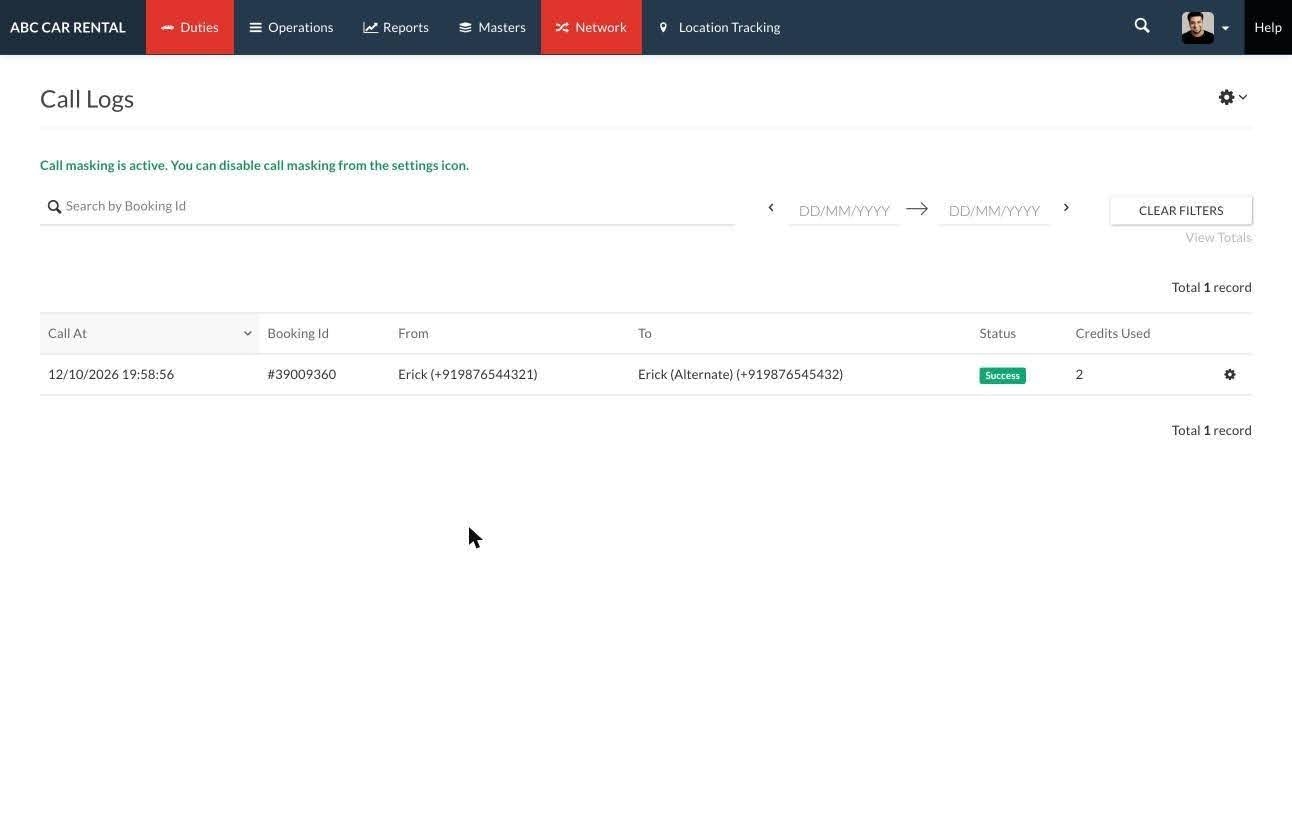Open the Duties menu
Screen dimensions: 1292x836
190,27
